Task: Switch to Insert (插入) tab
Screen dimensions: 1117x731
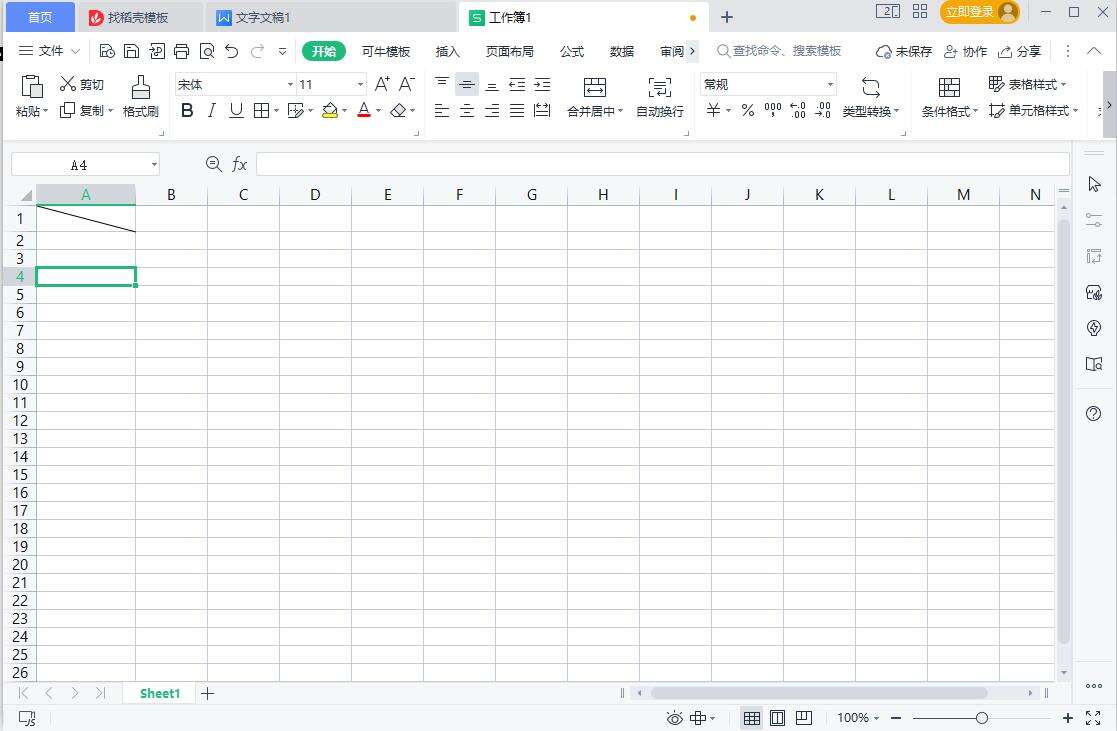Action: tap(447, 51)
